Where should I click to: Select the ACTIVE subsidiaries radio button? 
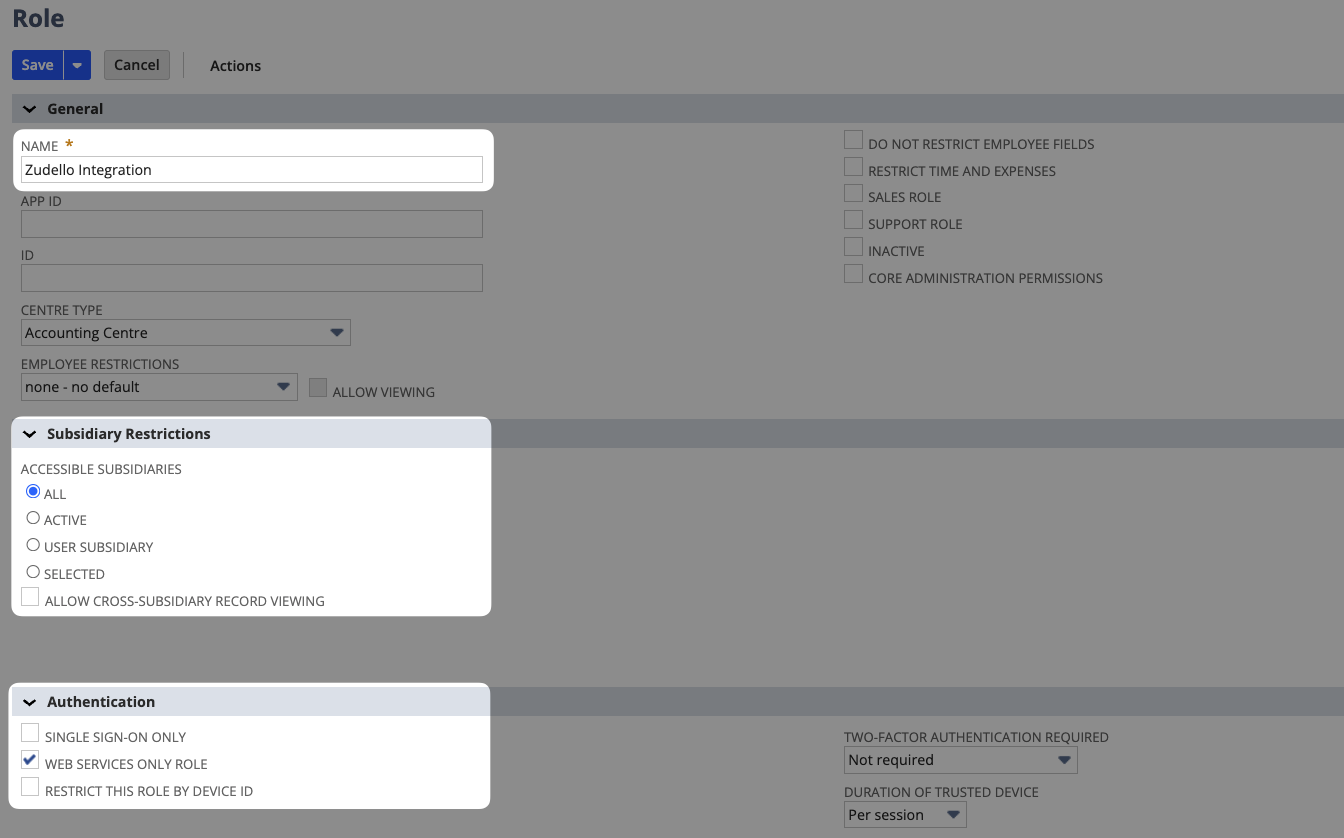[x=33, y=518]
